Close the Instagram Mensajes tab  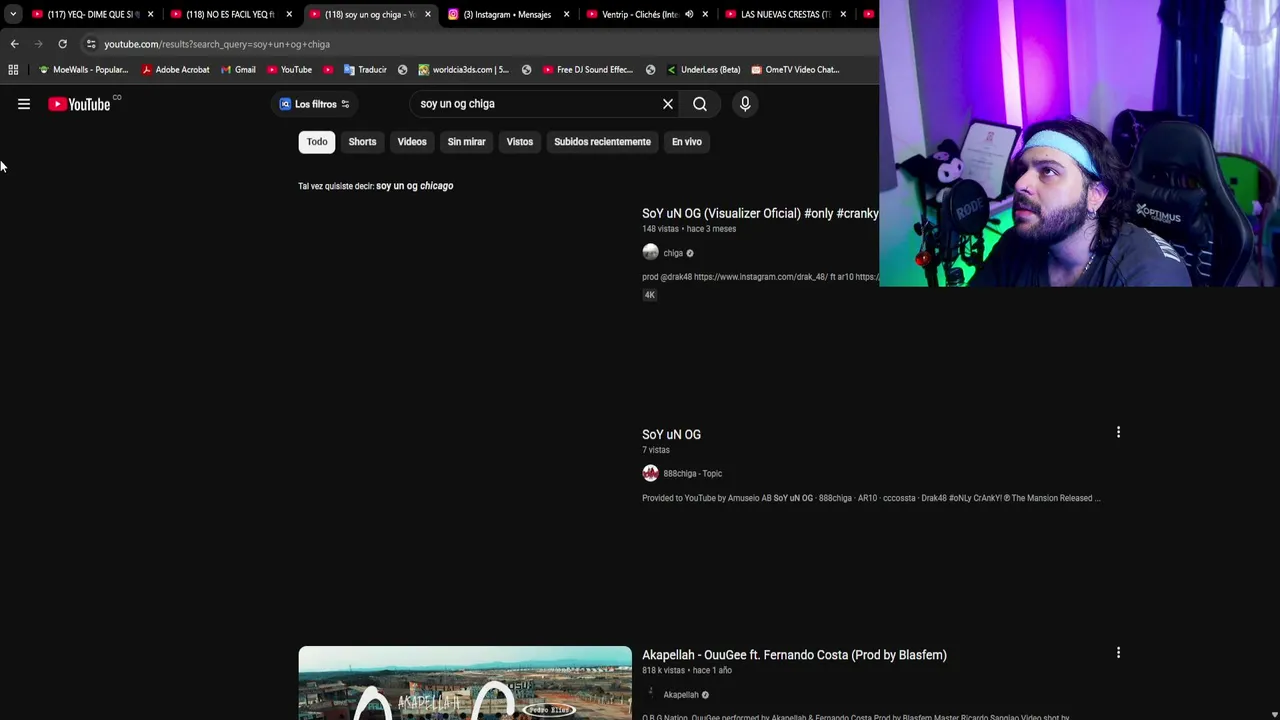(567, 14)
